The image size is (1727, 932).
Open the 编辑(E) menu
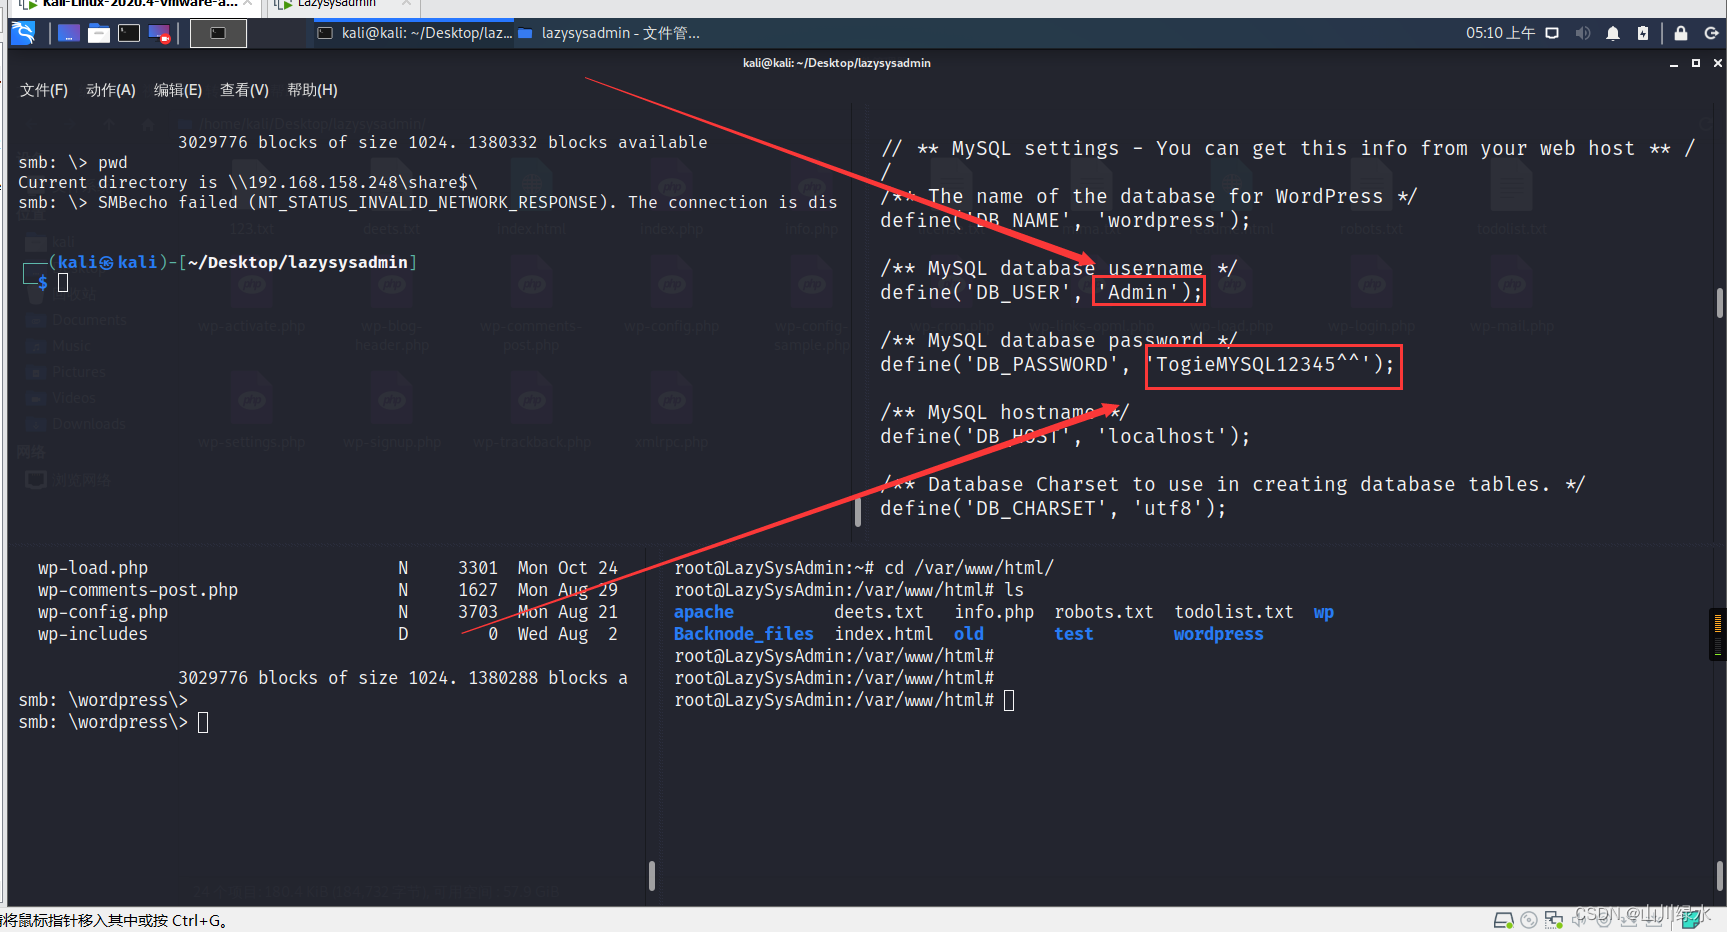[178, 90]
